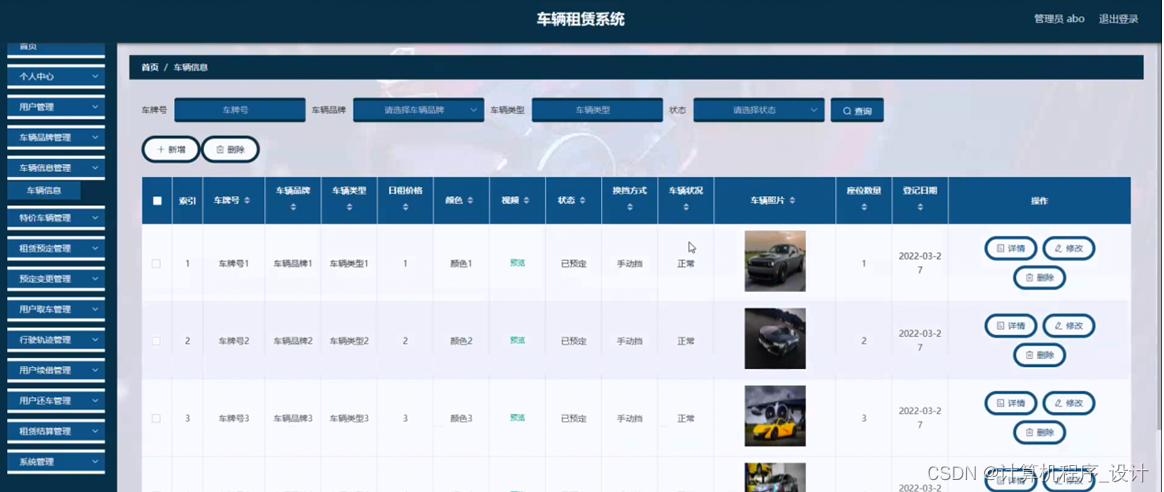Open 详情 for 车牌号2
Image resolution: width=1164 pixels, height=492 pixels.
[1011, 326]
